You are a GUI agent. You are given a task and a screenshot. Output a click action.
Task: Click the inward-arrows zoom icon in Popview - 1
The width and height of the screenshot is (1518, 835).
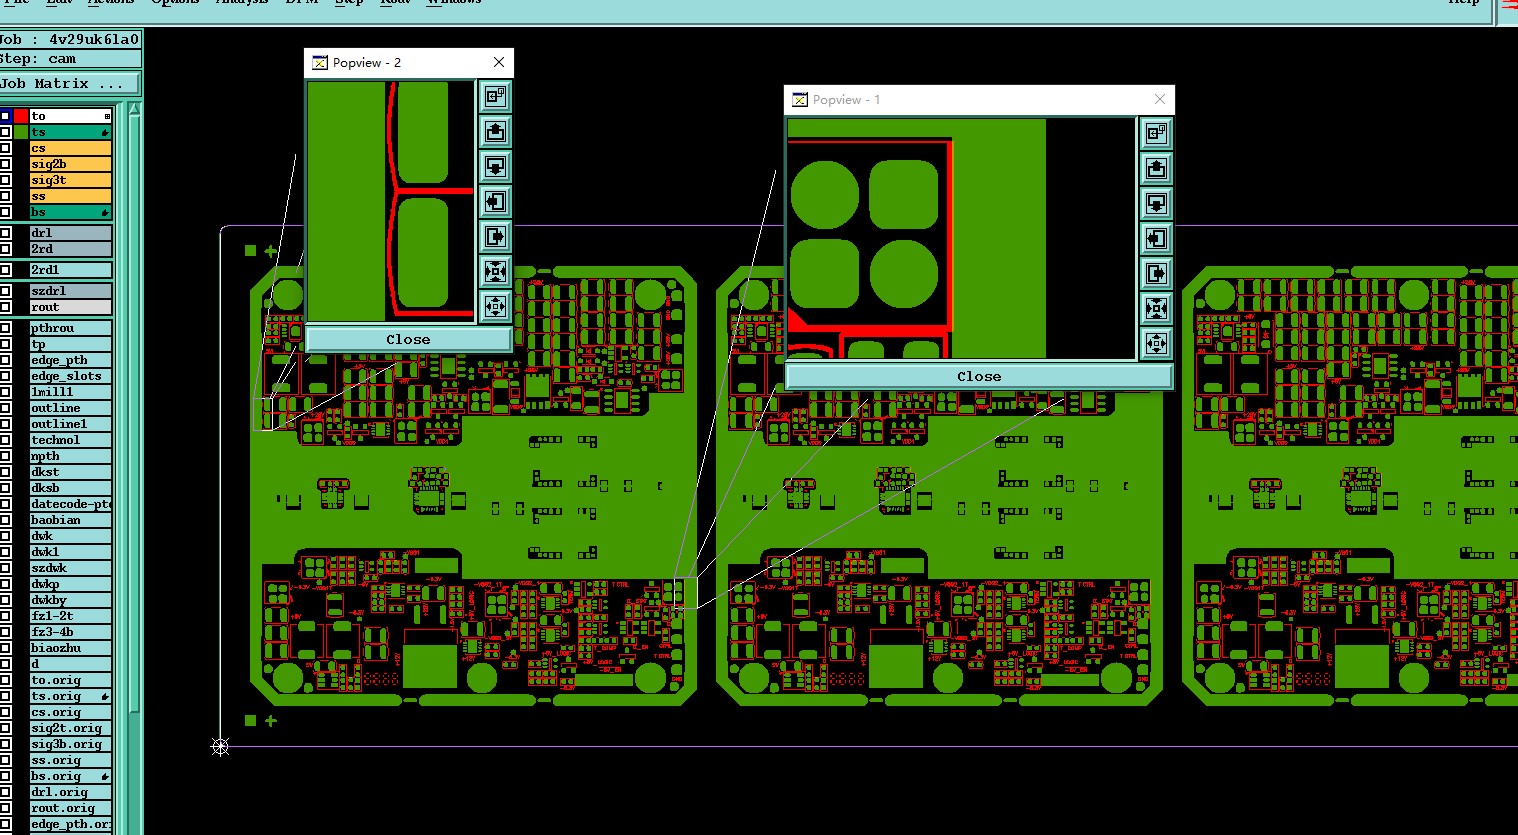pos(1156,308)
